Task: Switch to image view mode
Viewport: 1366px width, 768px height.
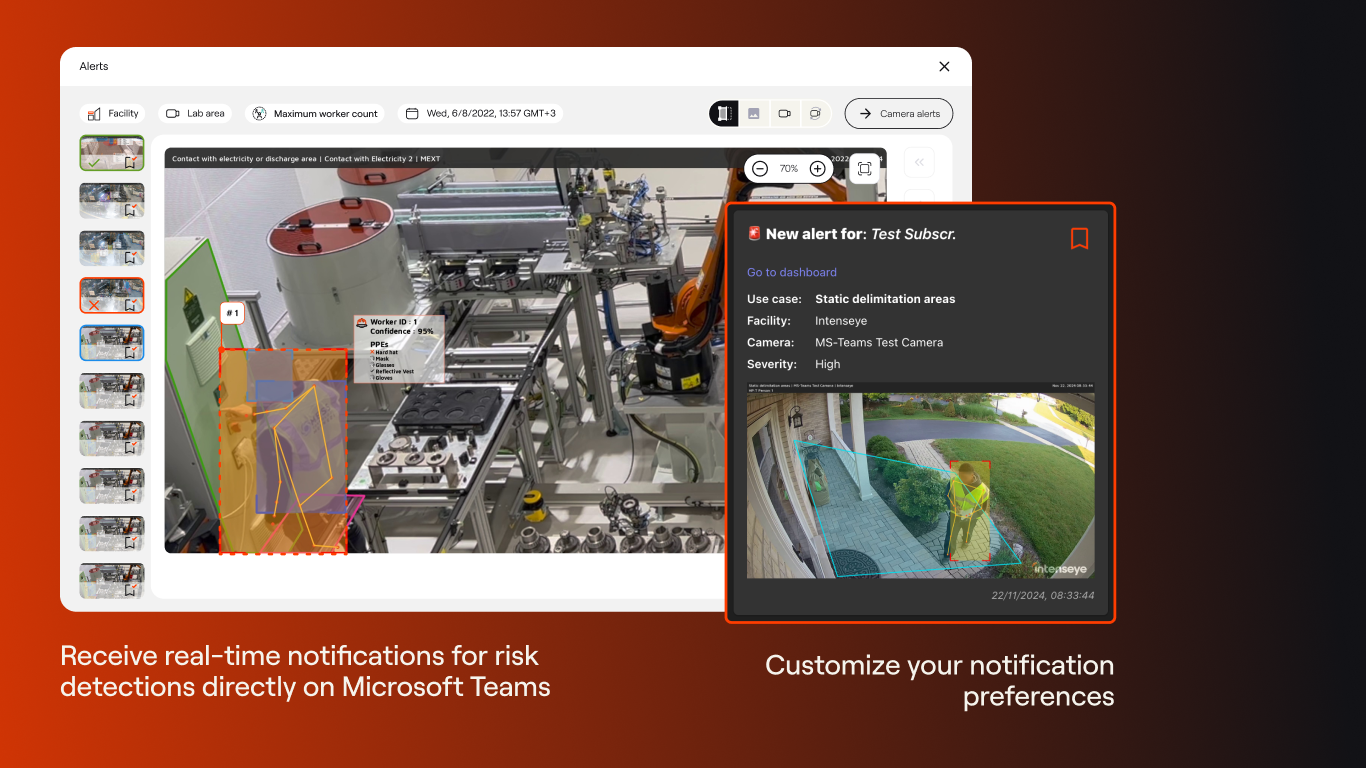Action: (x=754, y=114)
